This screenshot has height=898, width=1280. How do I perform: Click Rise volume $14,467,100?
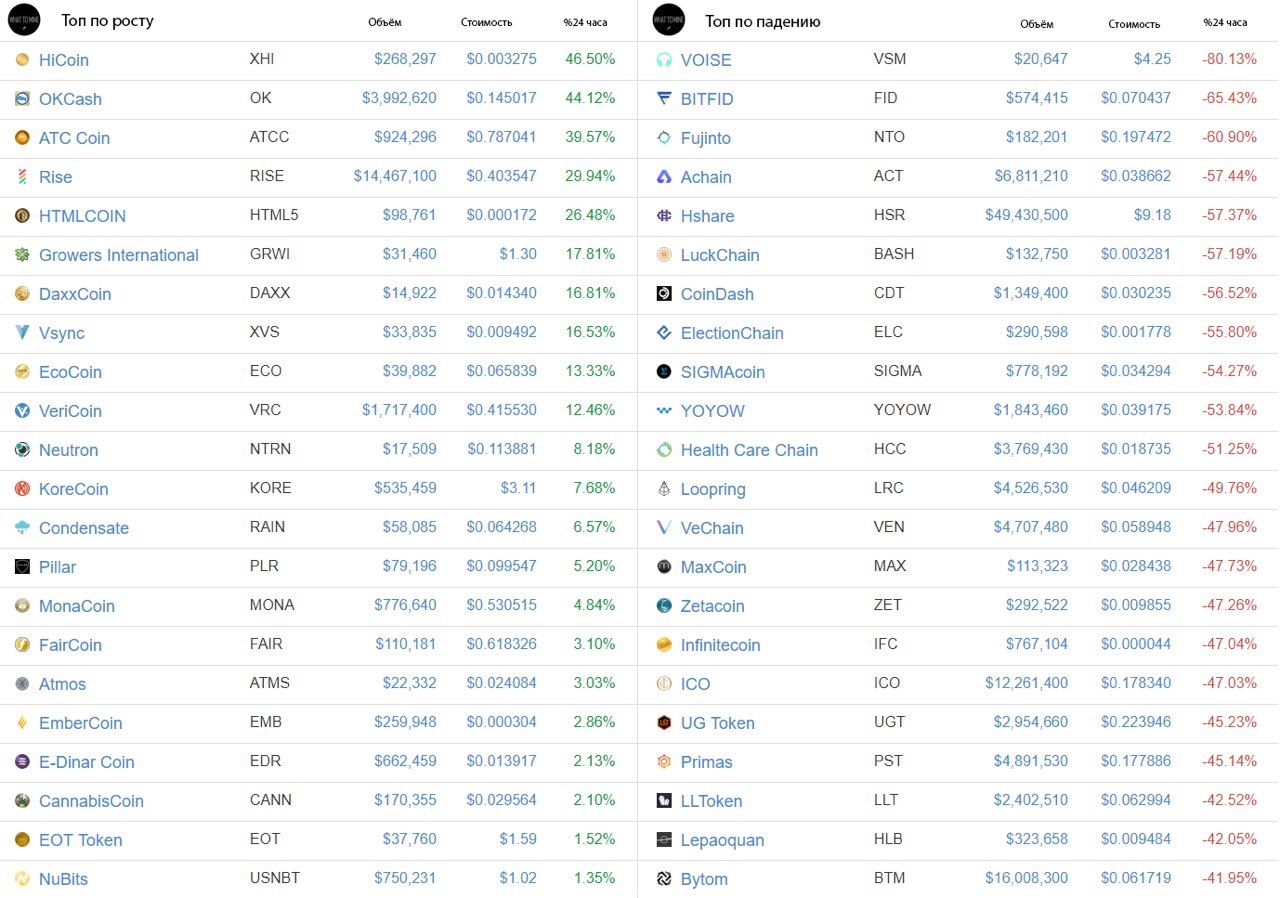(x=395, y=176)
